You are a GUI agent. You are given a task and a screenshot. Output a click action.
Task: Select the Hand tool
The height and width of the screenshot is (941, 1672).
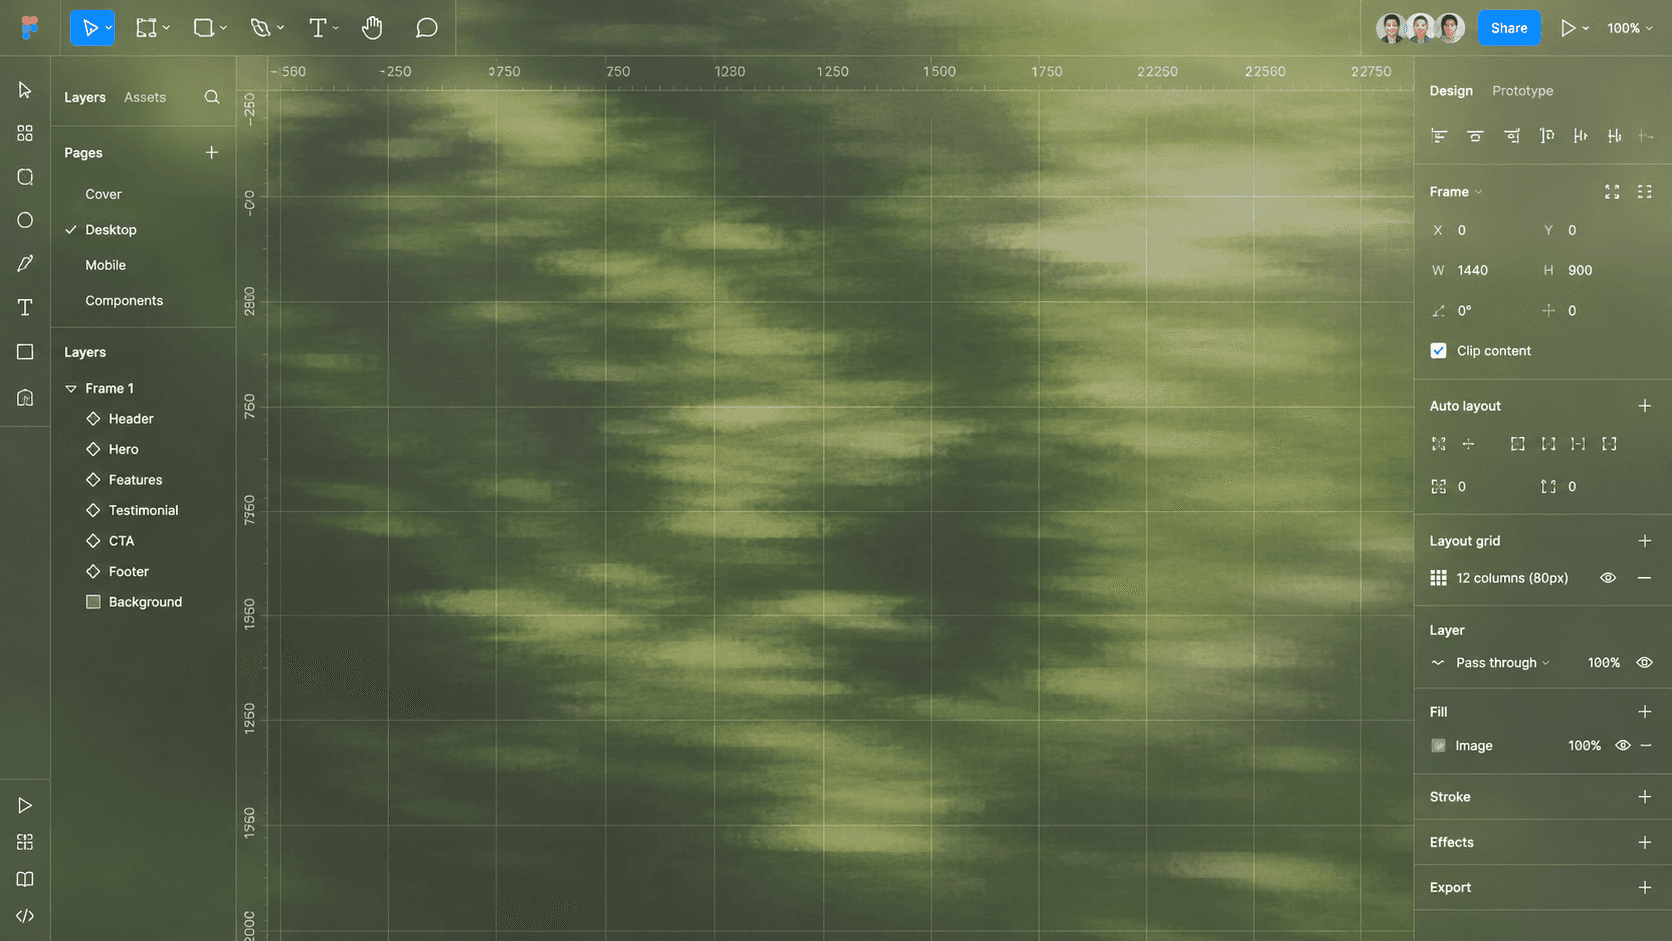pos(372,28)
